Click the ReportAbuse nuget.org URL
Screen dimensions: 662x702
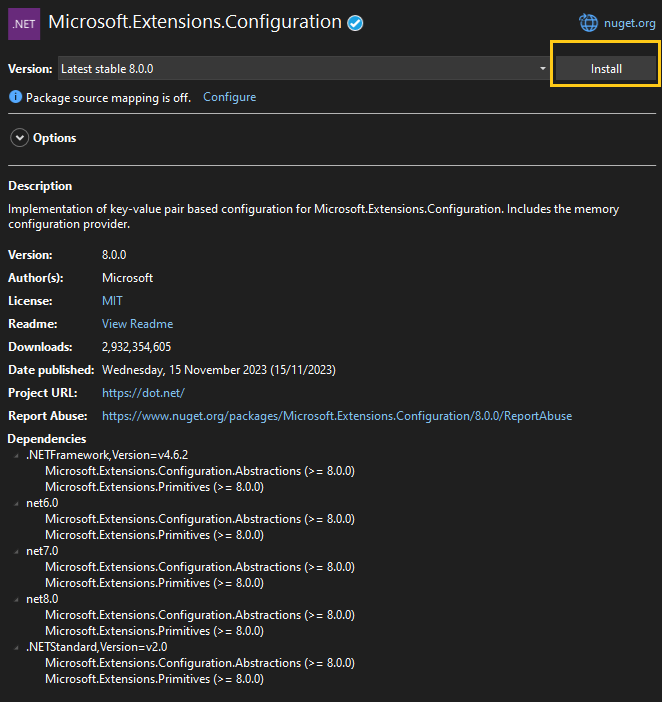tap(336, 416)
